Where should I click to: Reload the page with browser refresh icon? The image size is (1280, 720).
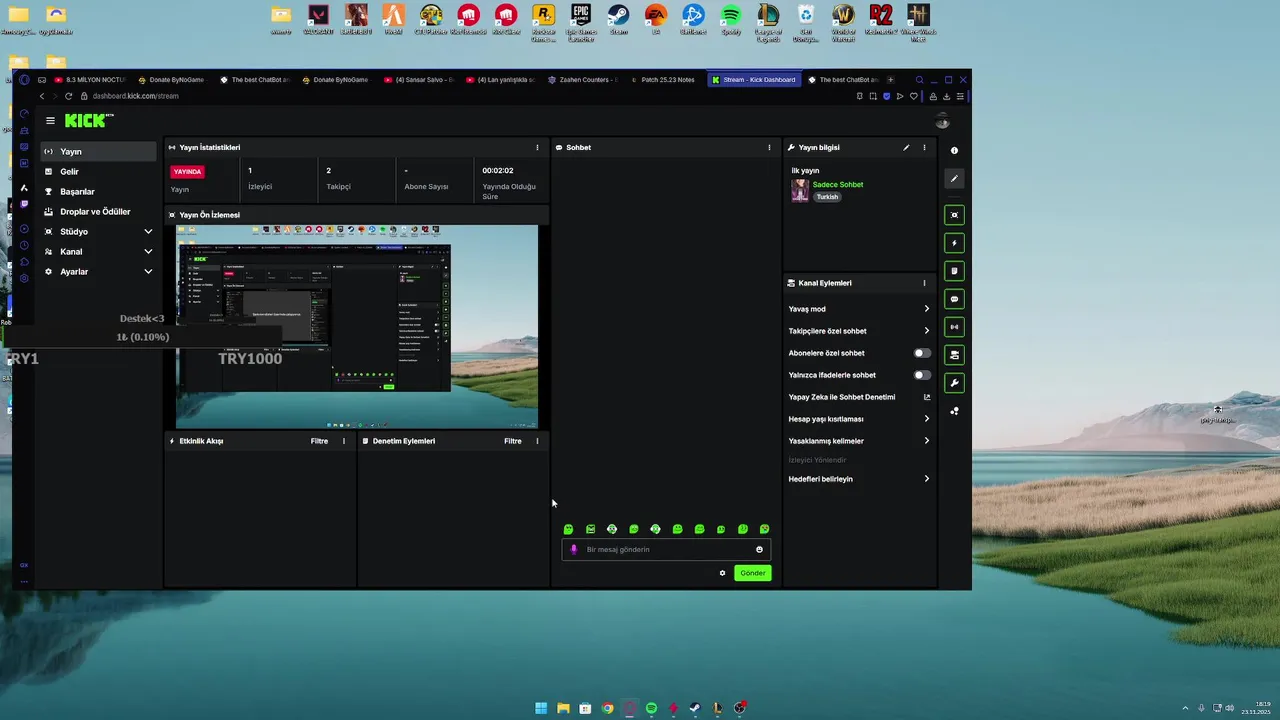pyautogui.click(x=68, y=96)
